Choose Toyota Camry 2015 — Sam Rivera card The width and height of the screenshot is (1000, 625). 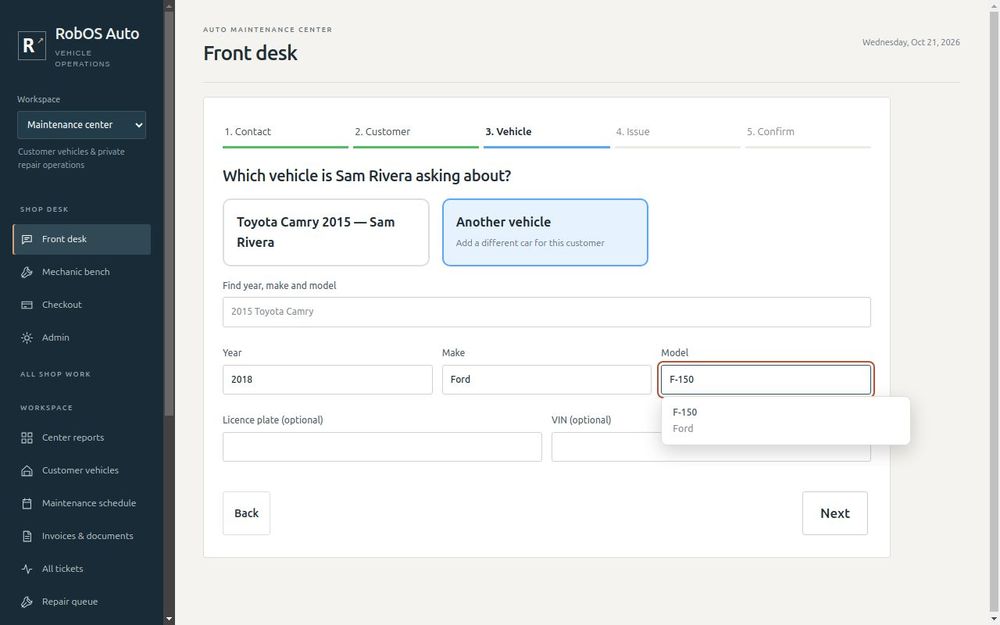[x=326, y=232]
